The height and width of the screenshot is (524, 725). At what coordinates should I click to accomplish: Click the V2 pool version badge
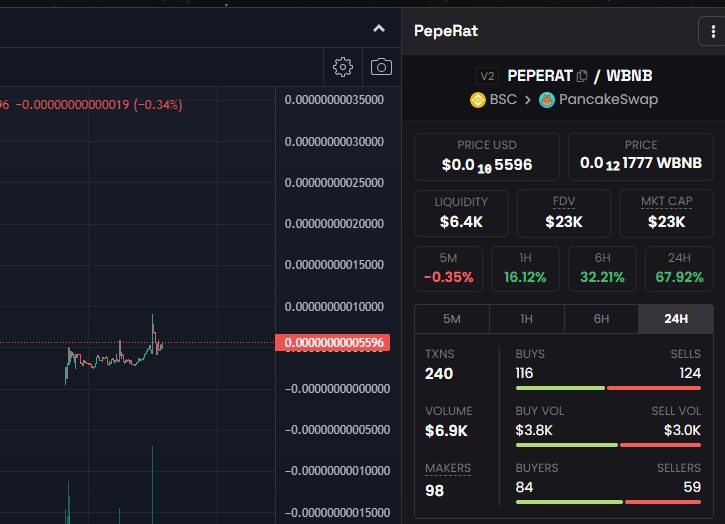487,76
